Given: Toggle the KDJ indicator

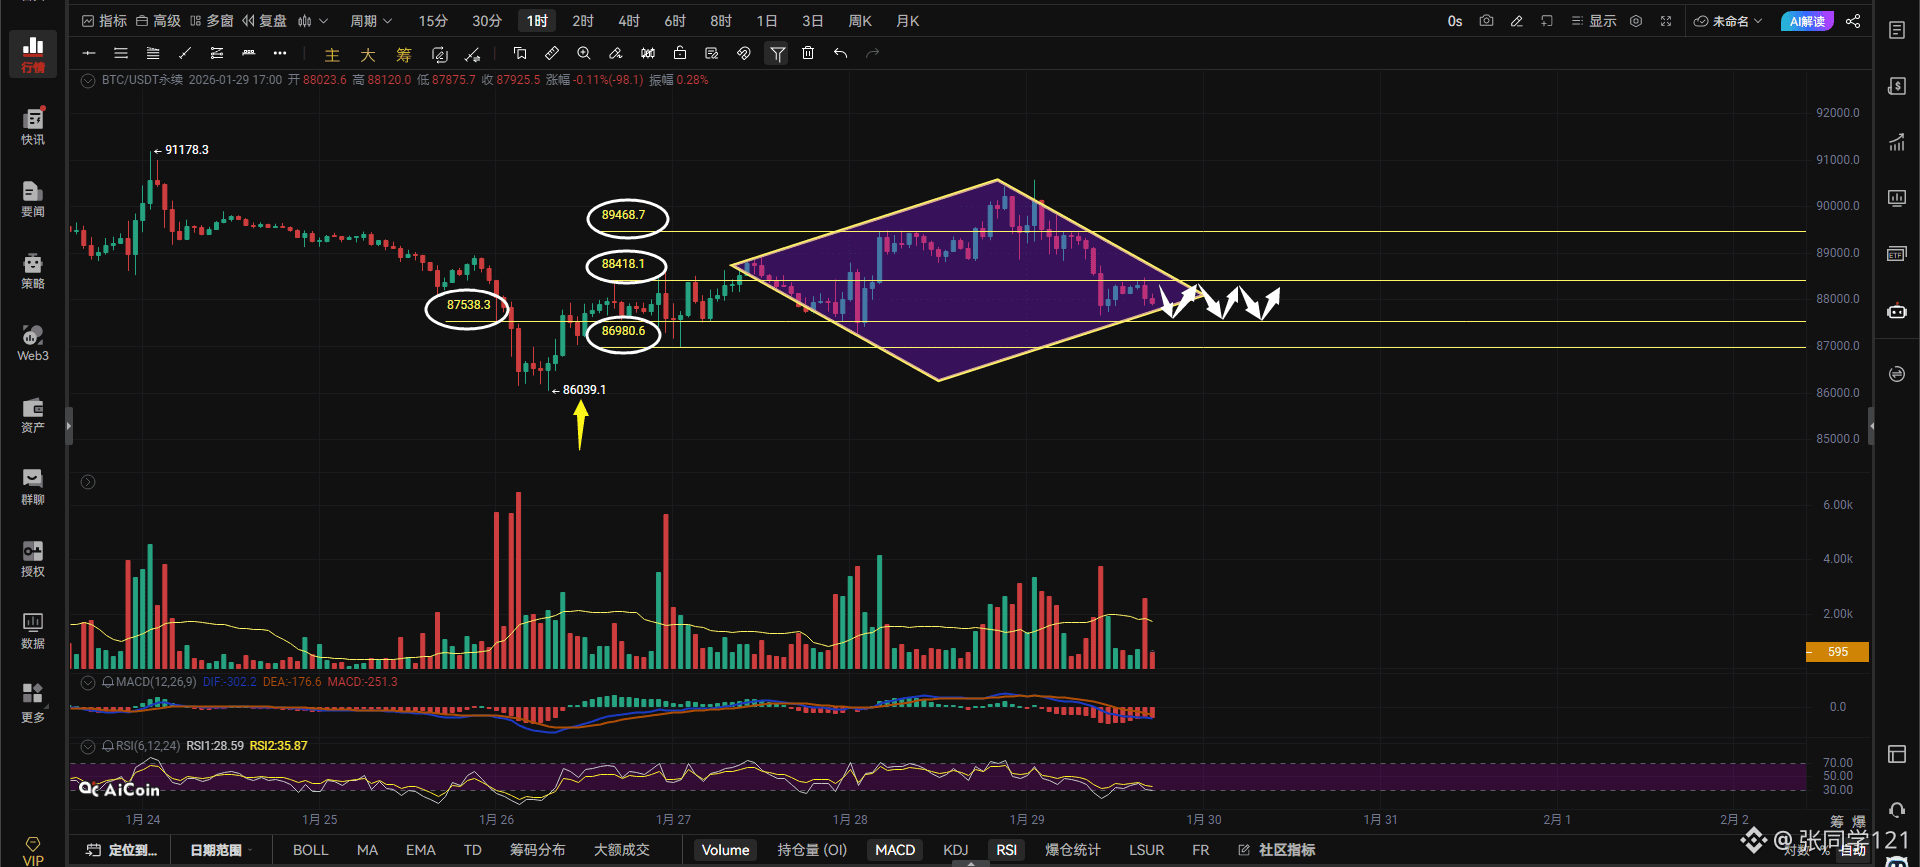Looking at the screenshot, I should 956,850.
